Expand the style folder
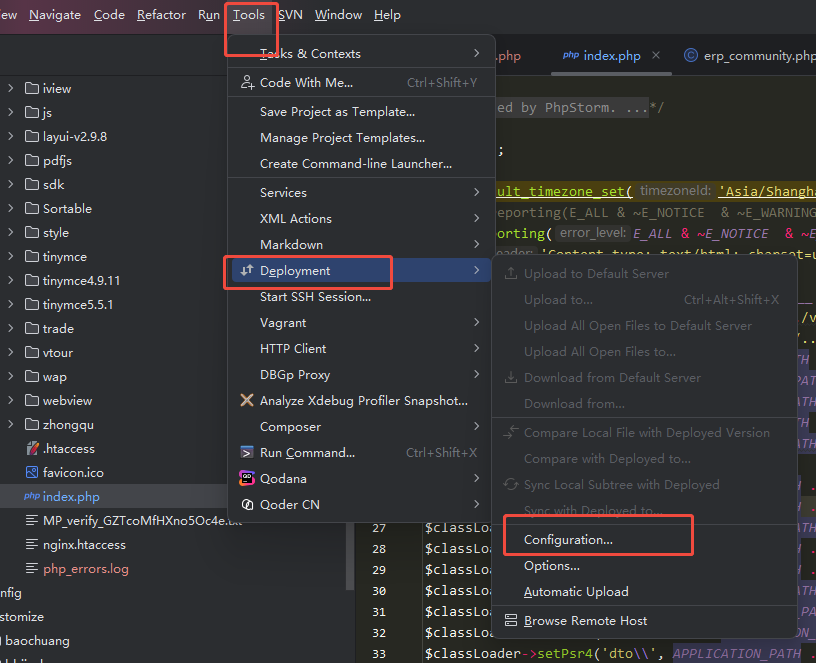816x663 pixels. [10, 232]
